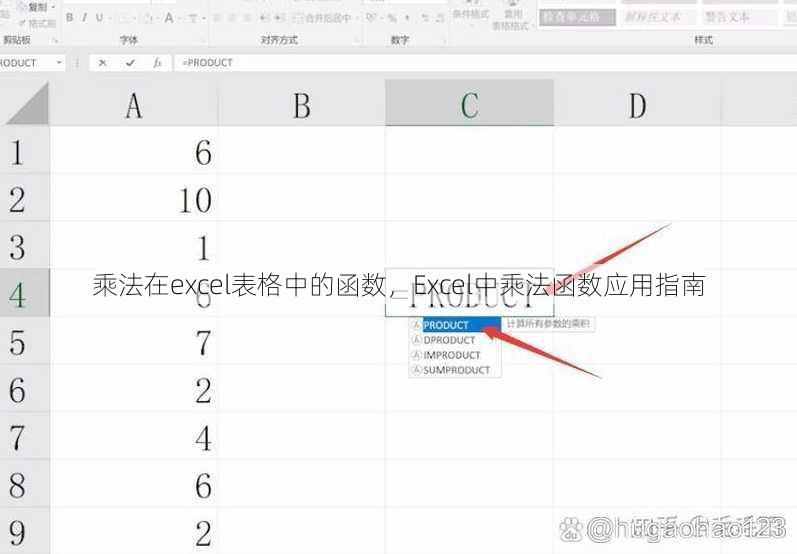Click the active cell C4 with =PRODUCT

tap(469, 293)
